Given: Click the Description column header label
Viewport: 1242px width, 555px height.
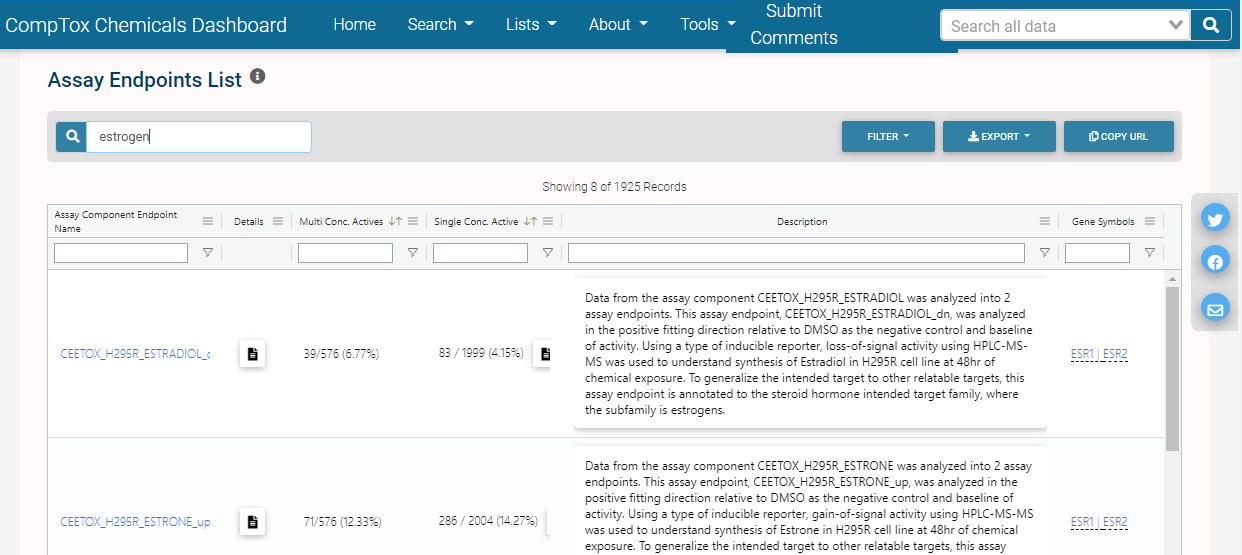Looking at the screenshot, I should 802,222.
